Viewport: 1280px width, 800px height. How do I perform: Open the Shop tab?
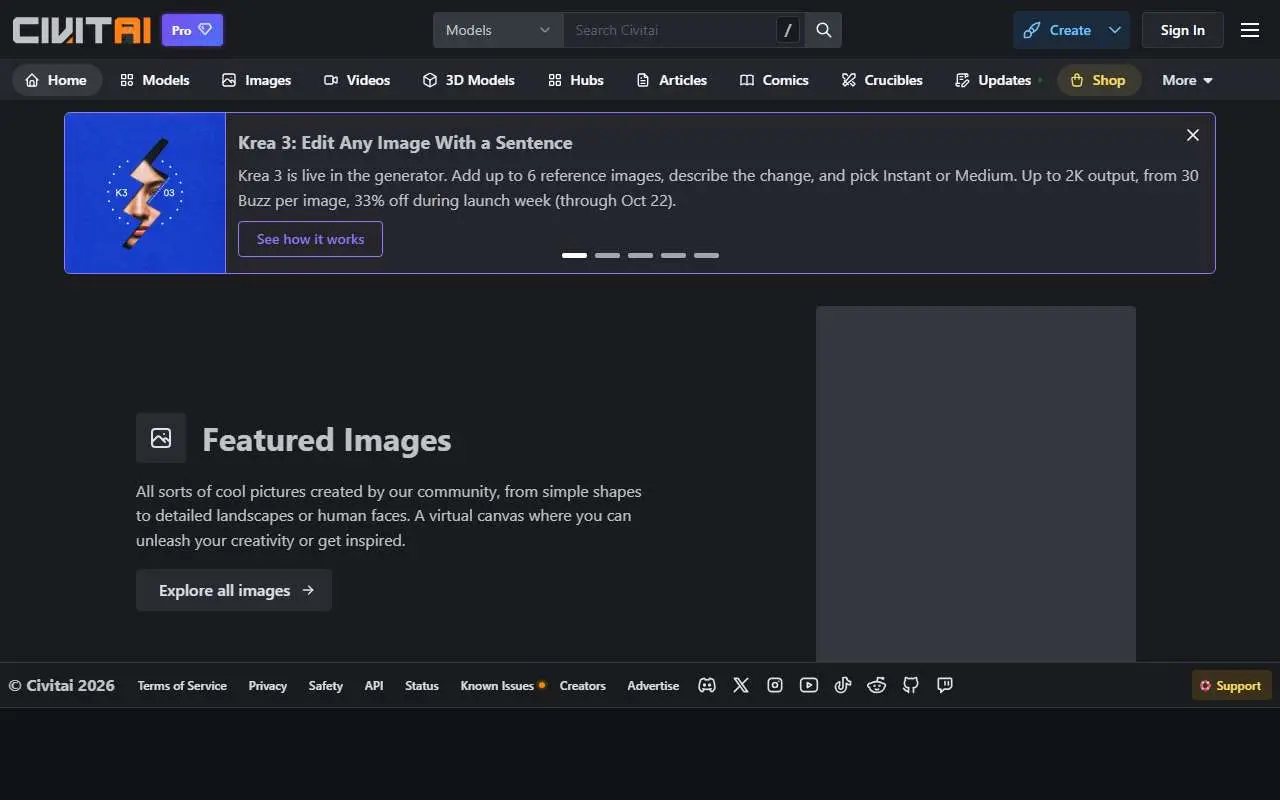tap(1098, 80)
